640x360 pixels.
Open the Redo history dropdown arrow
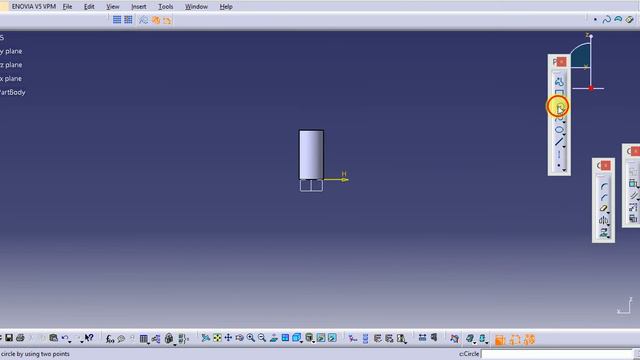[x=82, y=342]
